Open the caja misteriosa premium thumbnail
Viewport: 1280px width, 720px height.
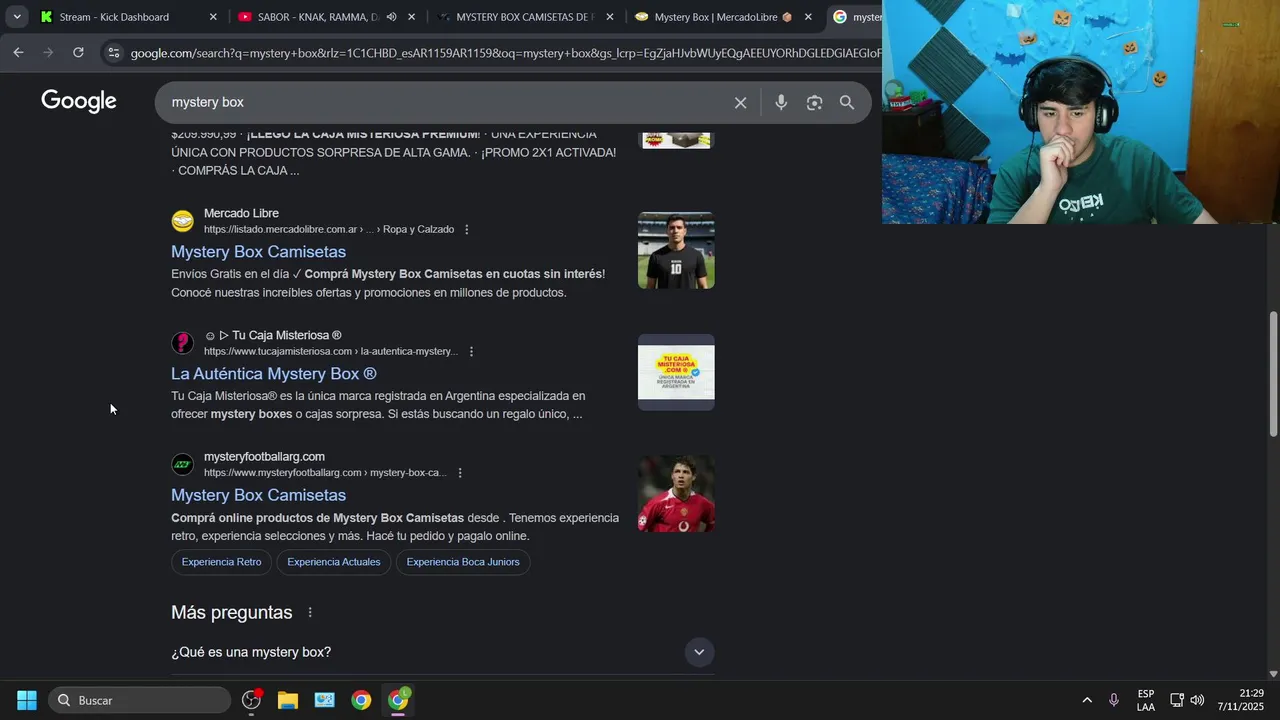(676, 140)
